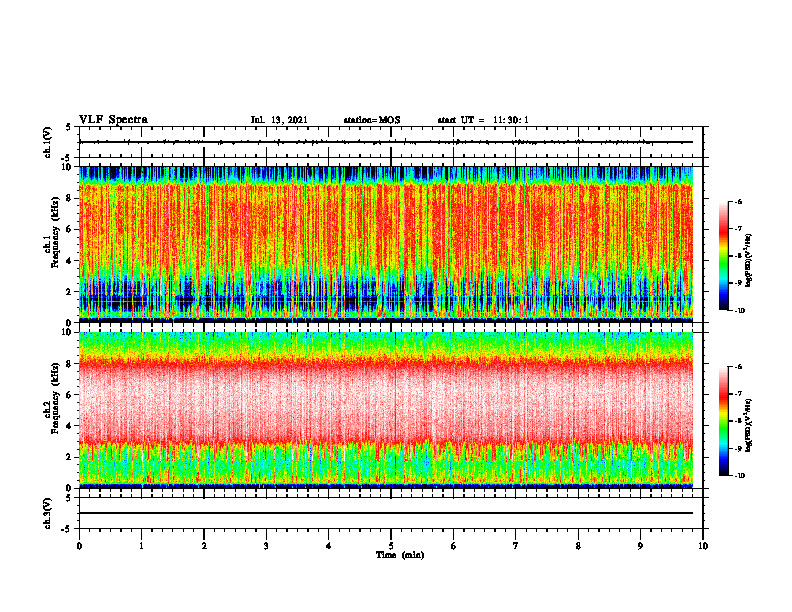Screen dimensions: 792x612
Task: Click the ch.2 "6" kHz frequency tick
Action: pos(70,395)
